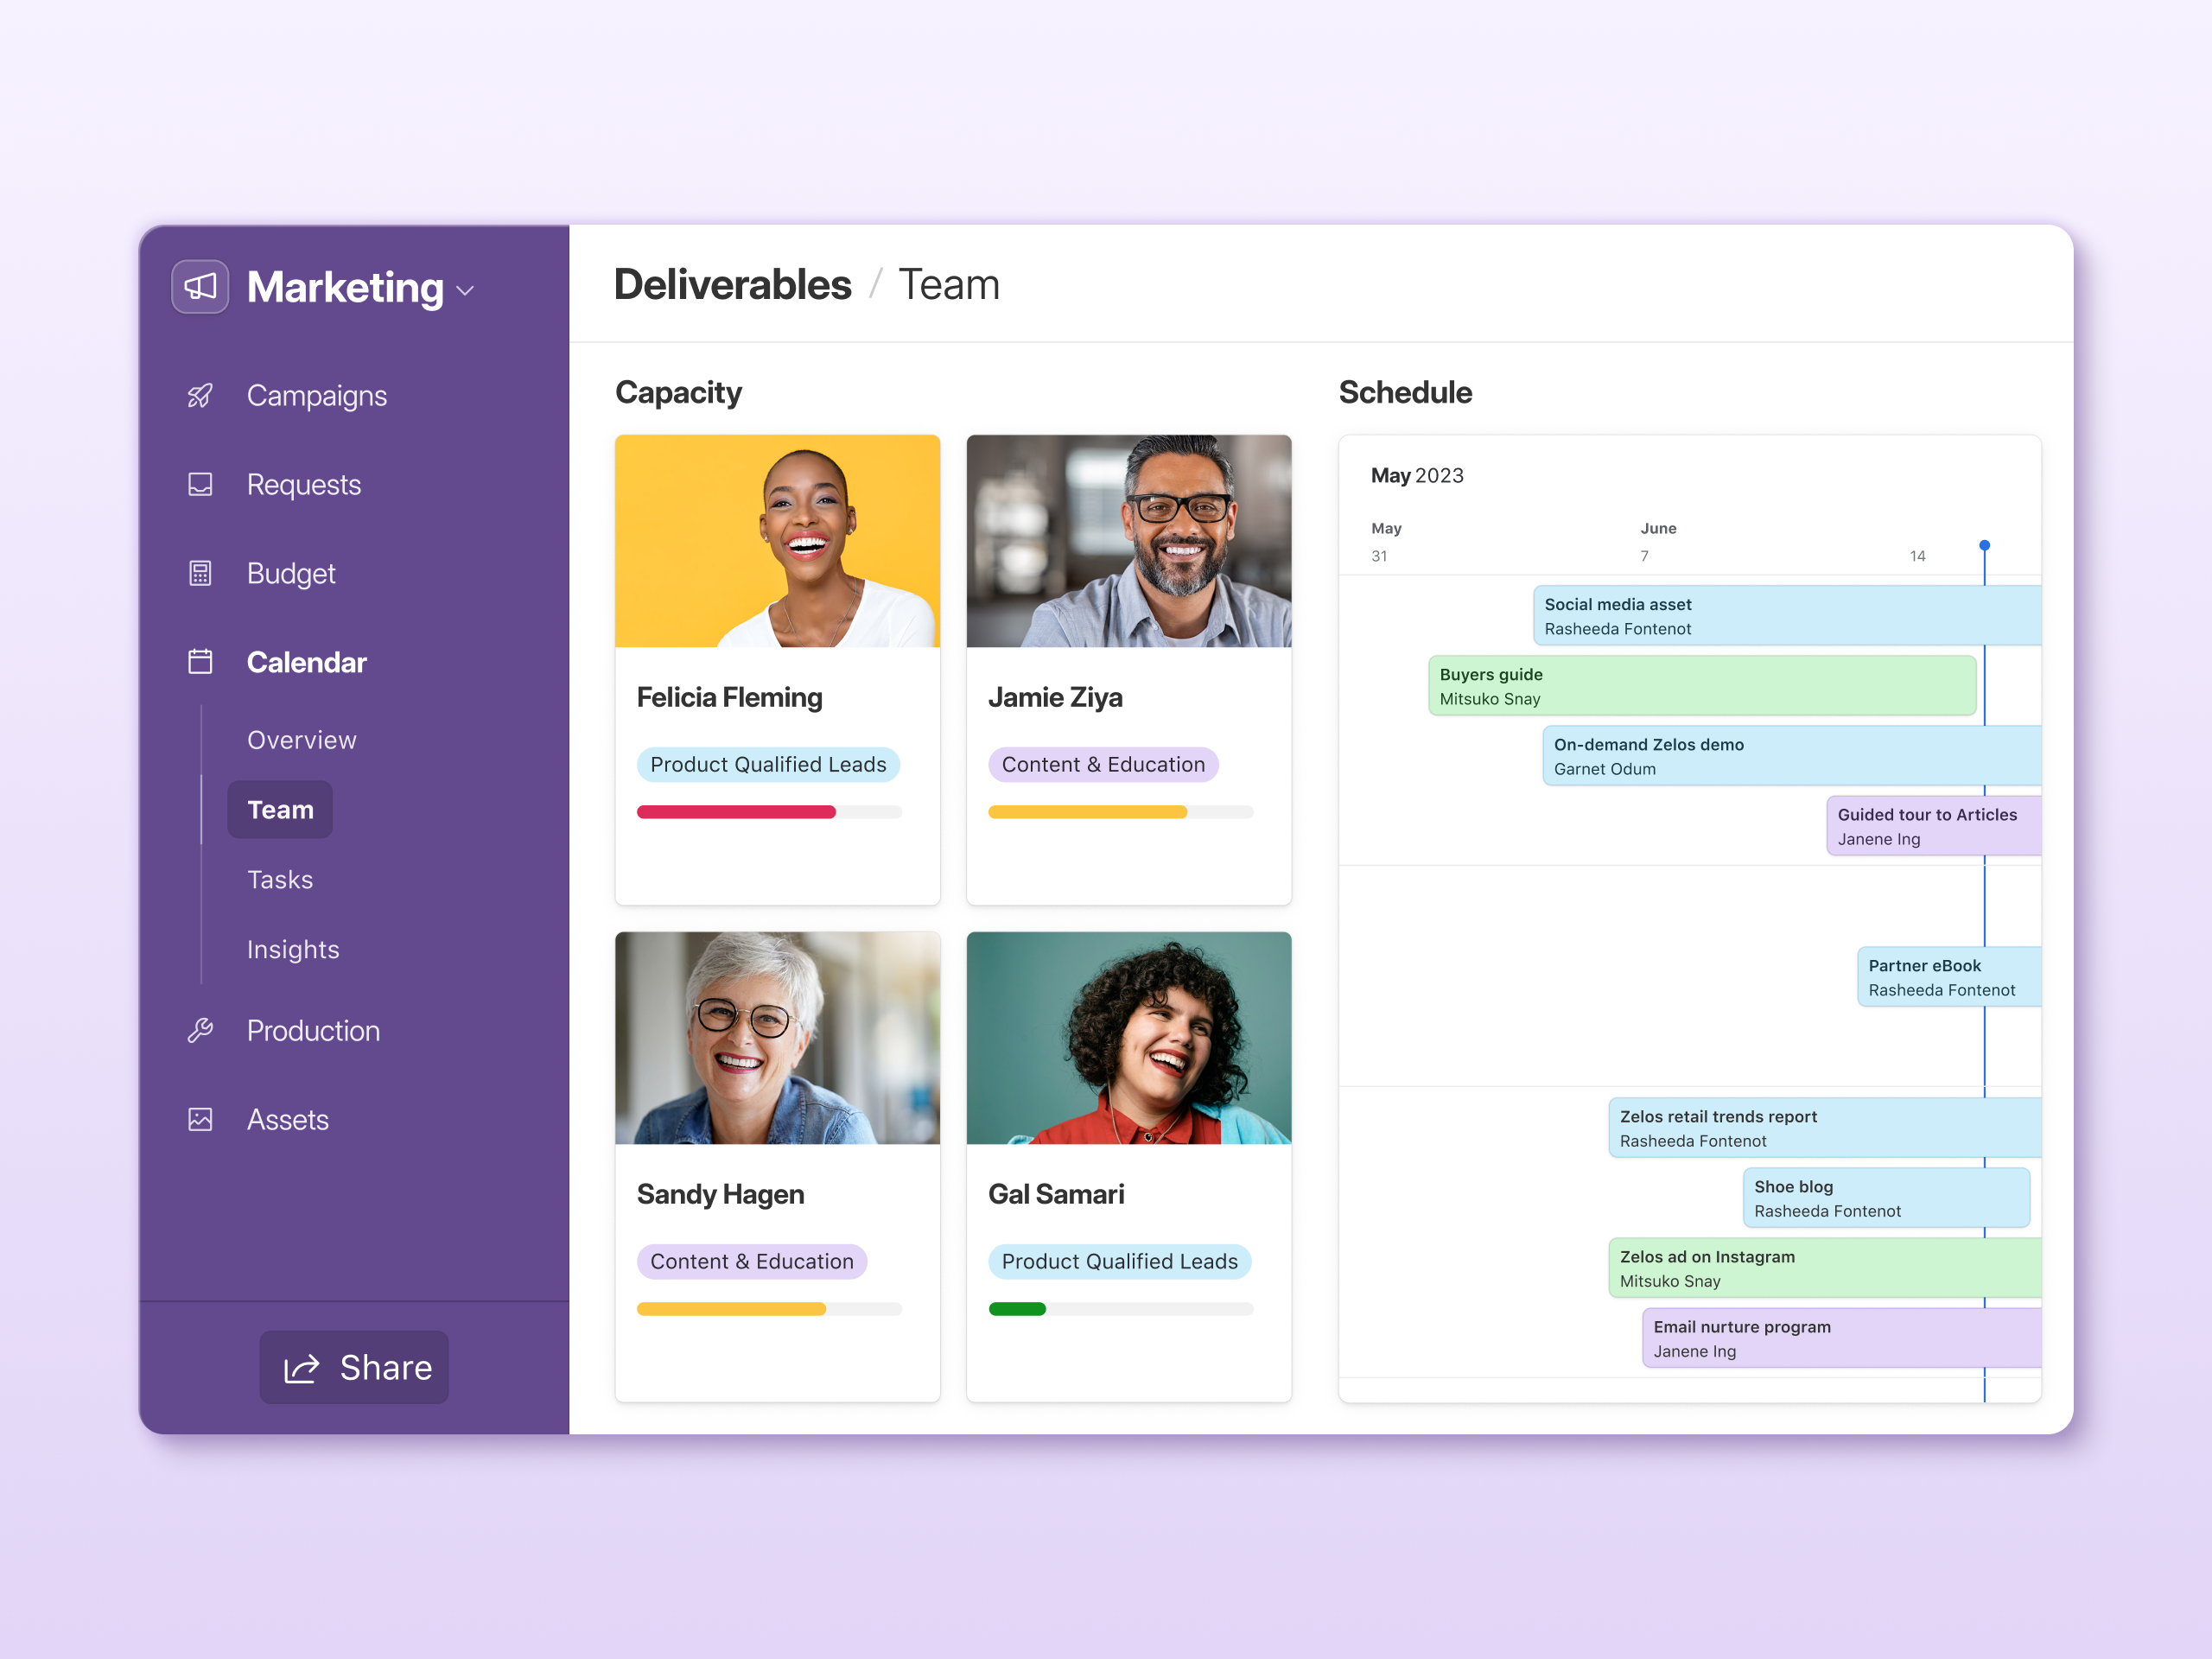Click the megaphone Marketing logo icon
This screenshot has height=1659, width=2212.
(x=200, y=287)
